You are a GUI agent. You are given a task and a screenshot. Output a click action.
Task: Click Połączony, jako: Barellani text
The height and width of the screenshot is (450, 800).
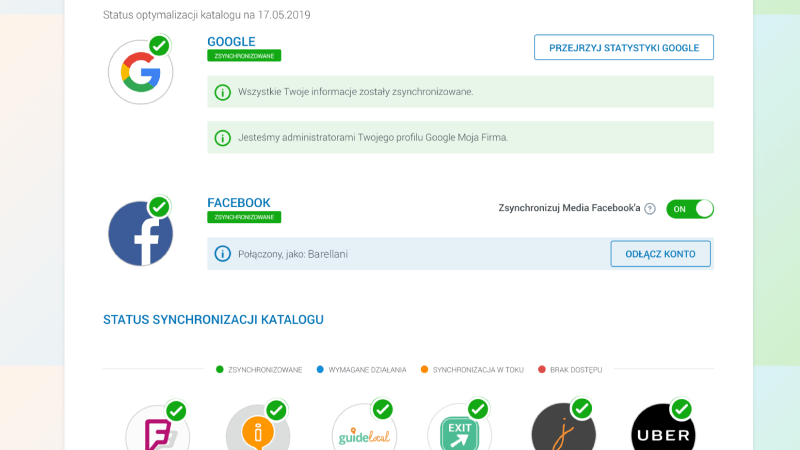coord(293,254)
